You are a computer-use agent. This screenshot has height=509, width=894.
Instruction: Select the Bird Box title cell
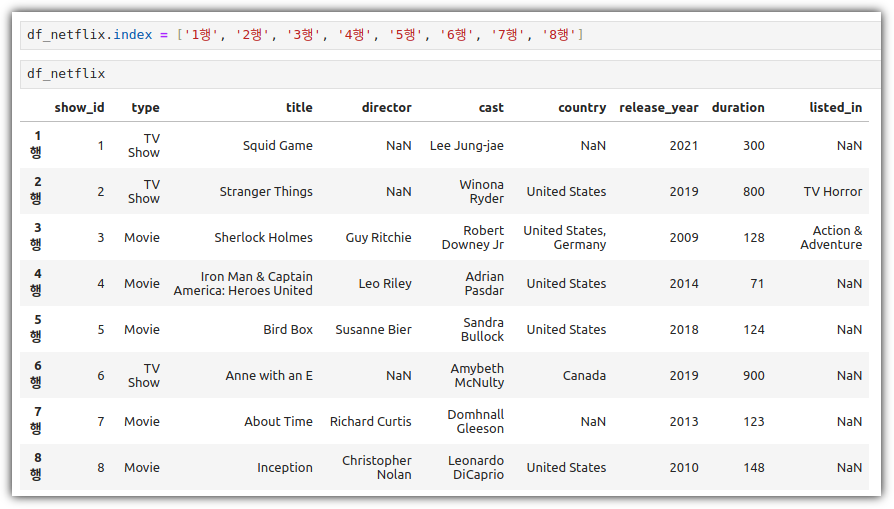288,330
